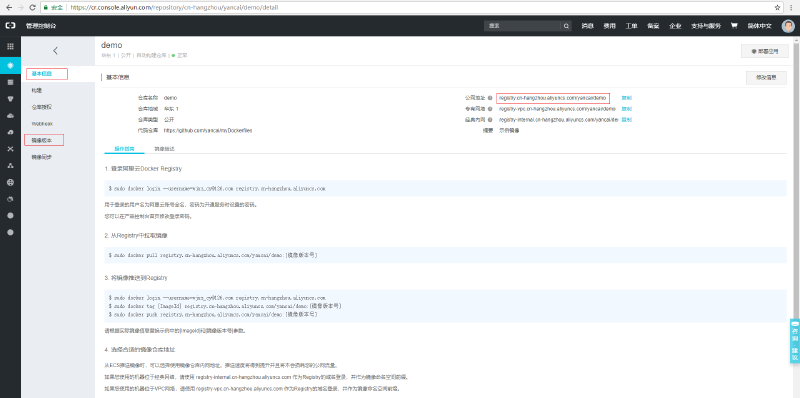Click the stacked-bars server icon in the left rail
The height and width of the screenshot is (398, 800).
tap(10, 82)
